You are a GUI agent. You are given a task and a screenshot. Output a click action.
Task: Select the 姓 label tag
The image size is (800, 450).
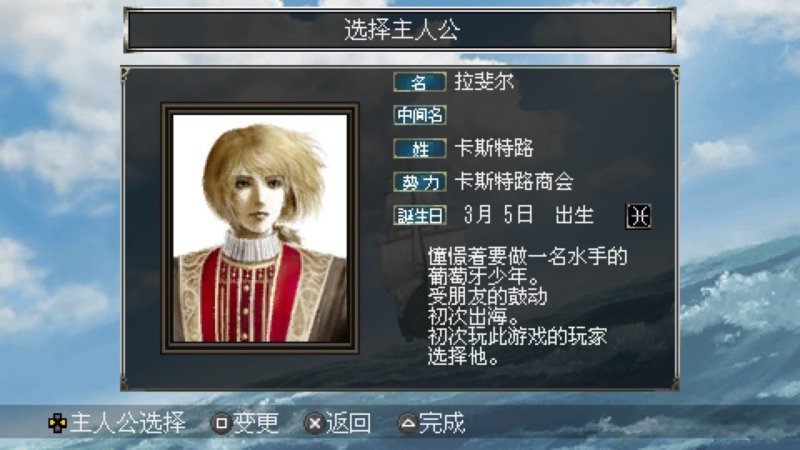pos(419,148)
